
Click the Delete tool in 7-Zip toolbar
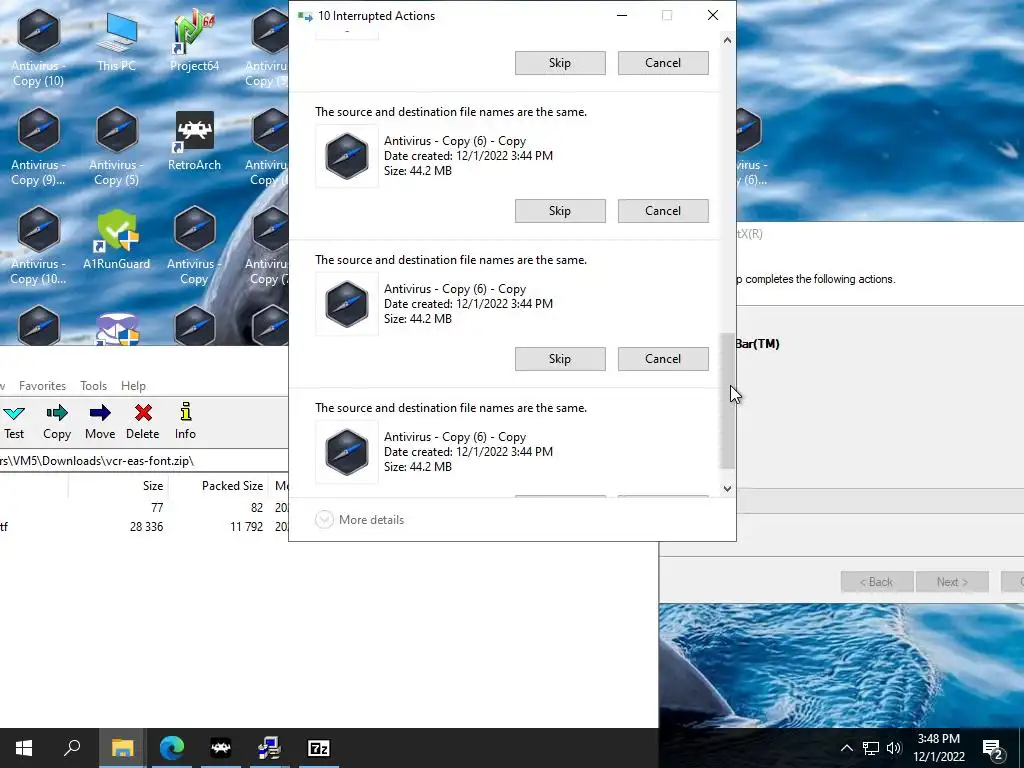click(x=142, y=421)
